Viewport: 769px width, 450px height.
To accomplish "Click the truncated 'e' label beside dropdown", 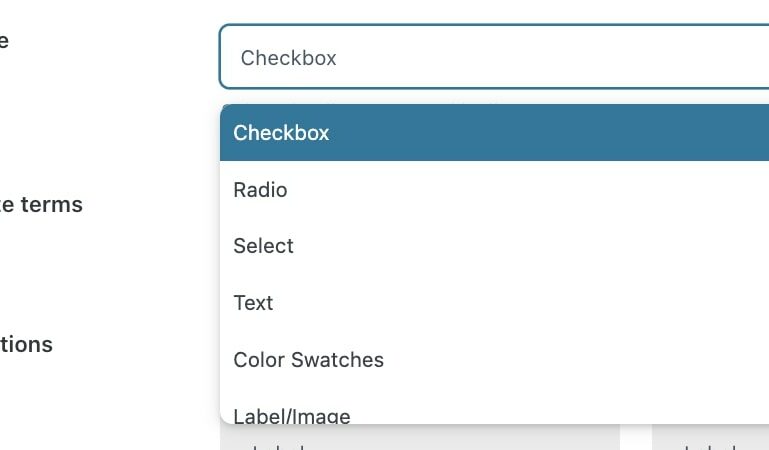I will (x=4, y=41).
